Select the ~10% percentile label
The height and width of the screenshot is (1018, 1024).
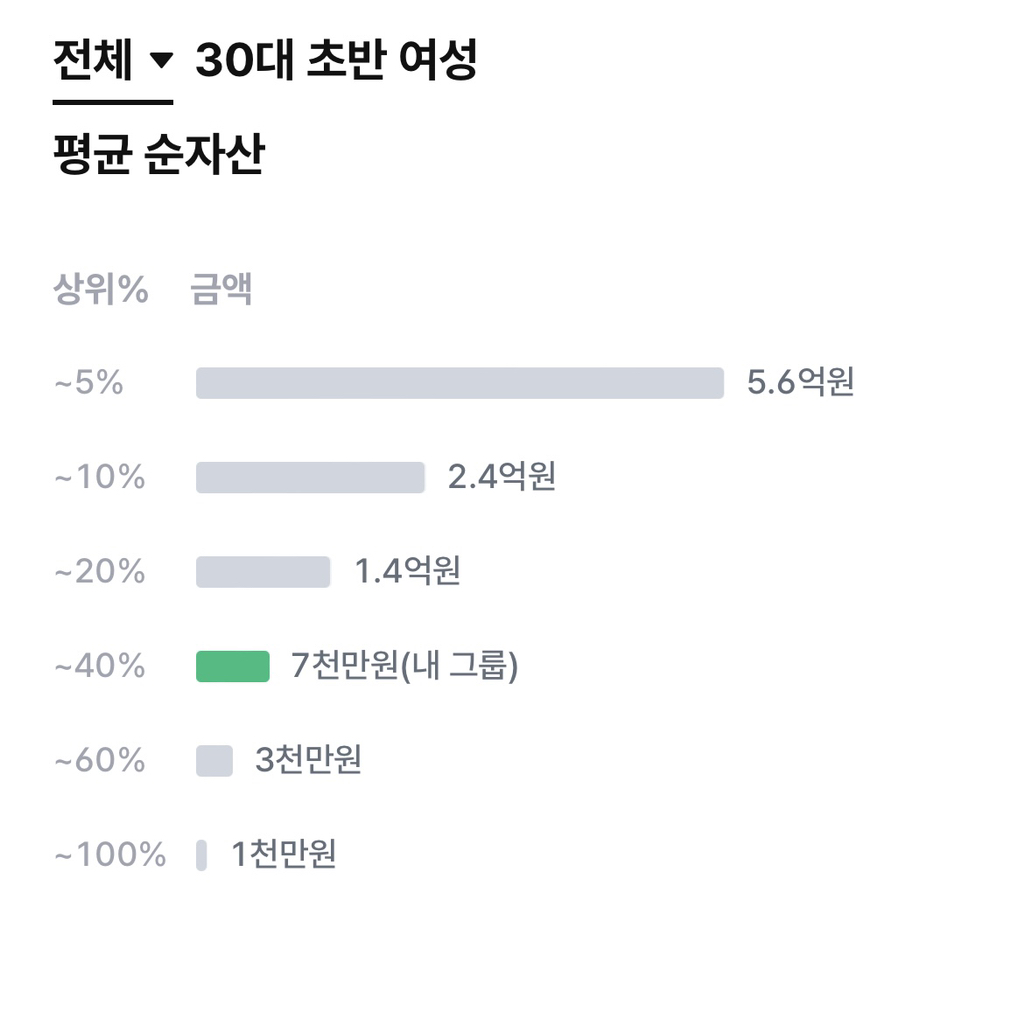pyautogui.click(x=99, y=477)
